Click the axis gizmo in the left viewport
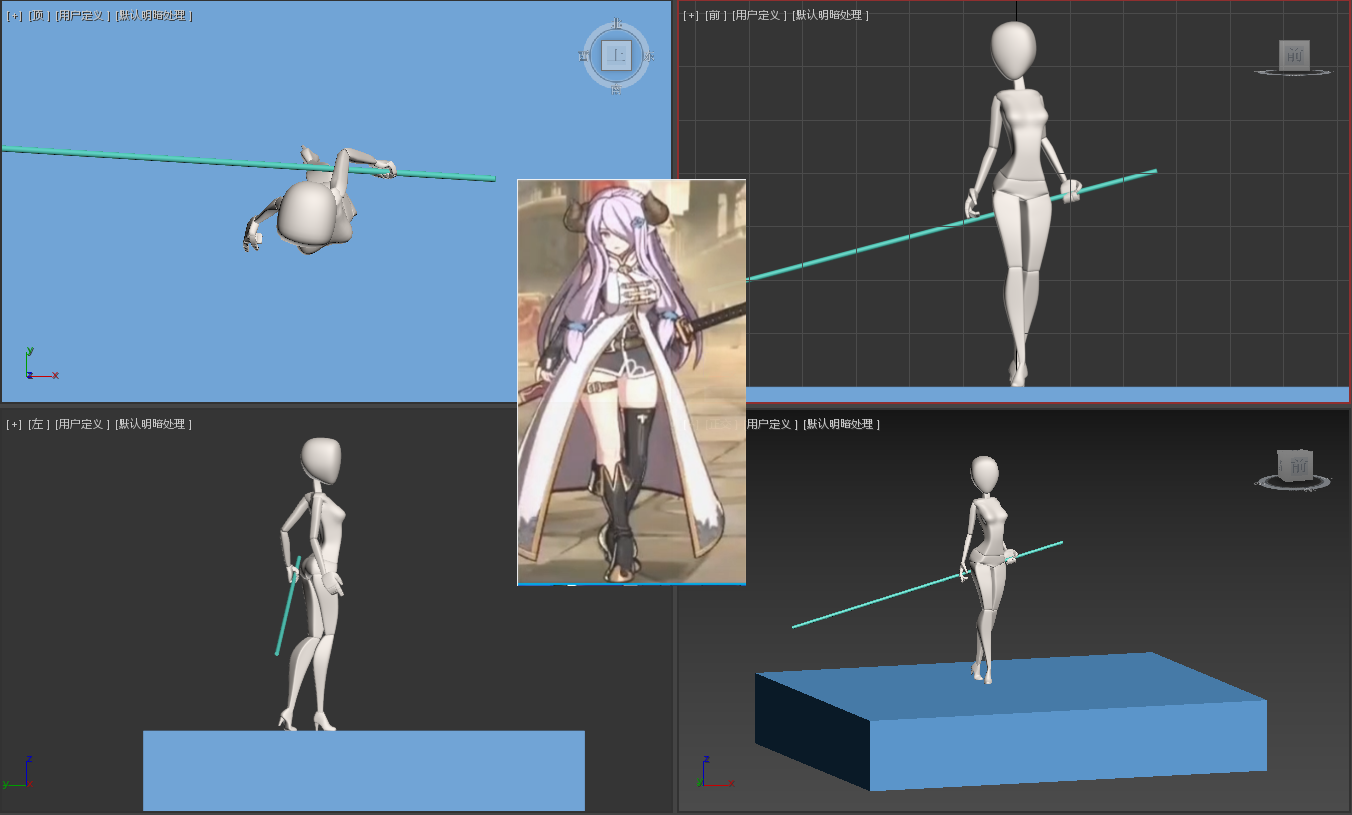 pyautogui.click(x=19, y=774)
